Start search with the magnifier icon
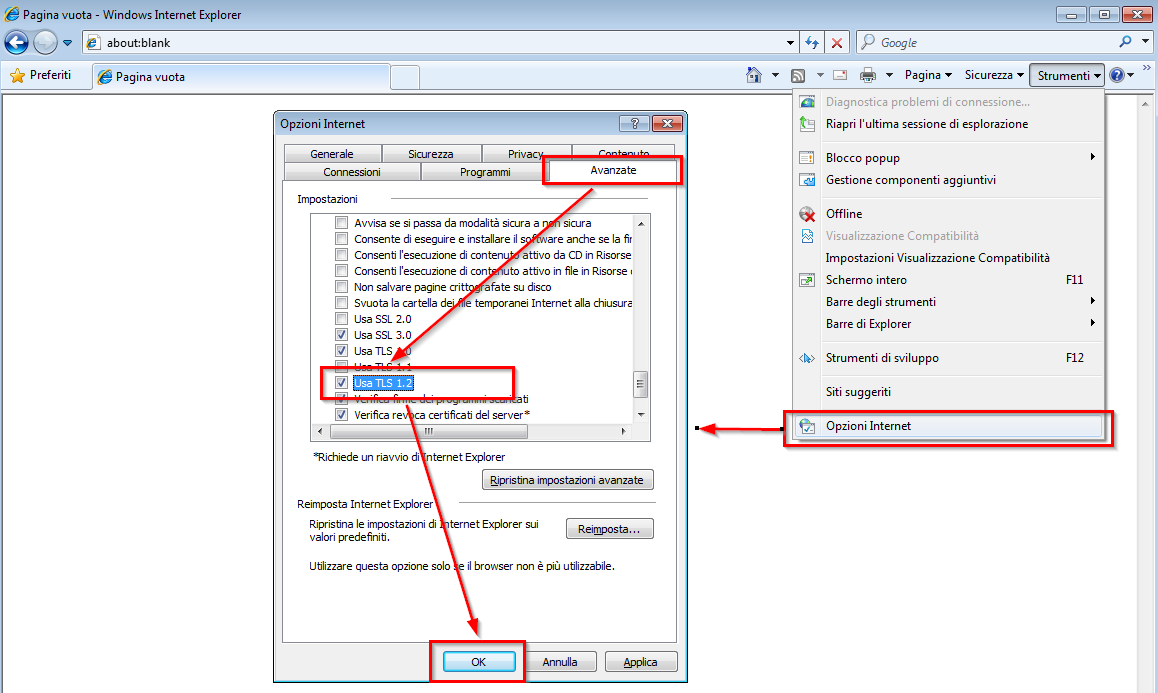Screen dimensions: 1158x693 pyautogui.click(x=1125, y=42)
